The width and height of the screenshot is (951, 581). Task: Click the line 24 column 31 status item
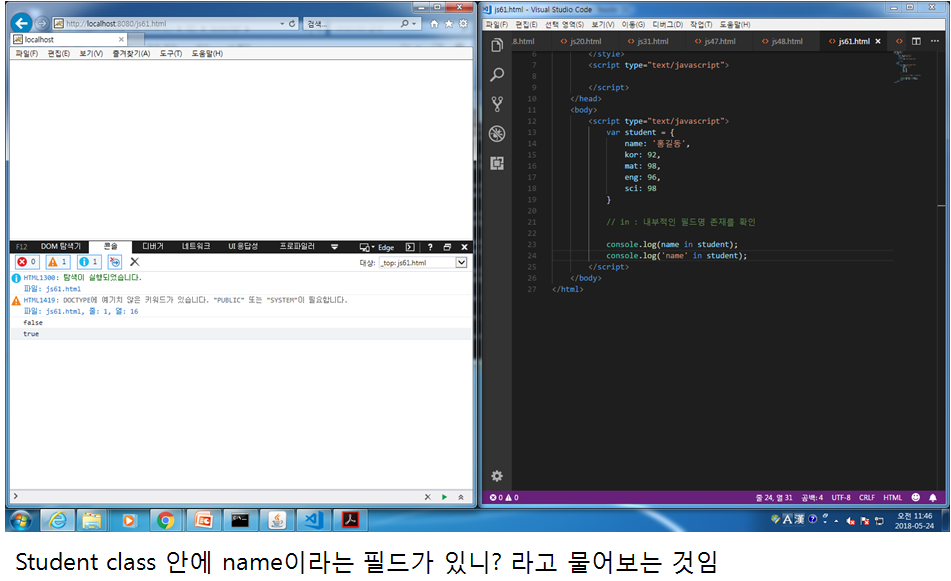774,497
